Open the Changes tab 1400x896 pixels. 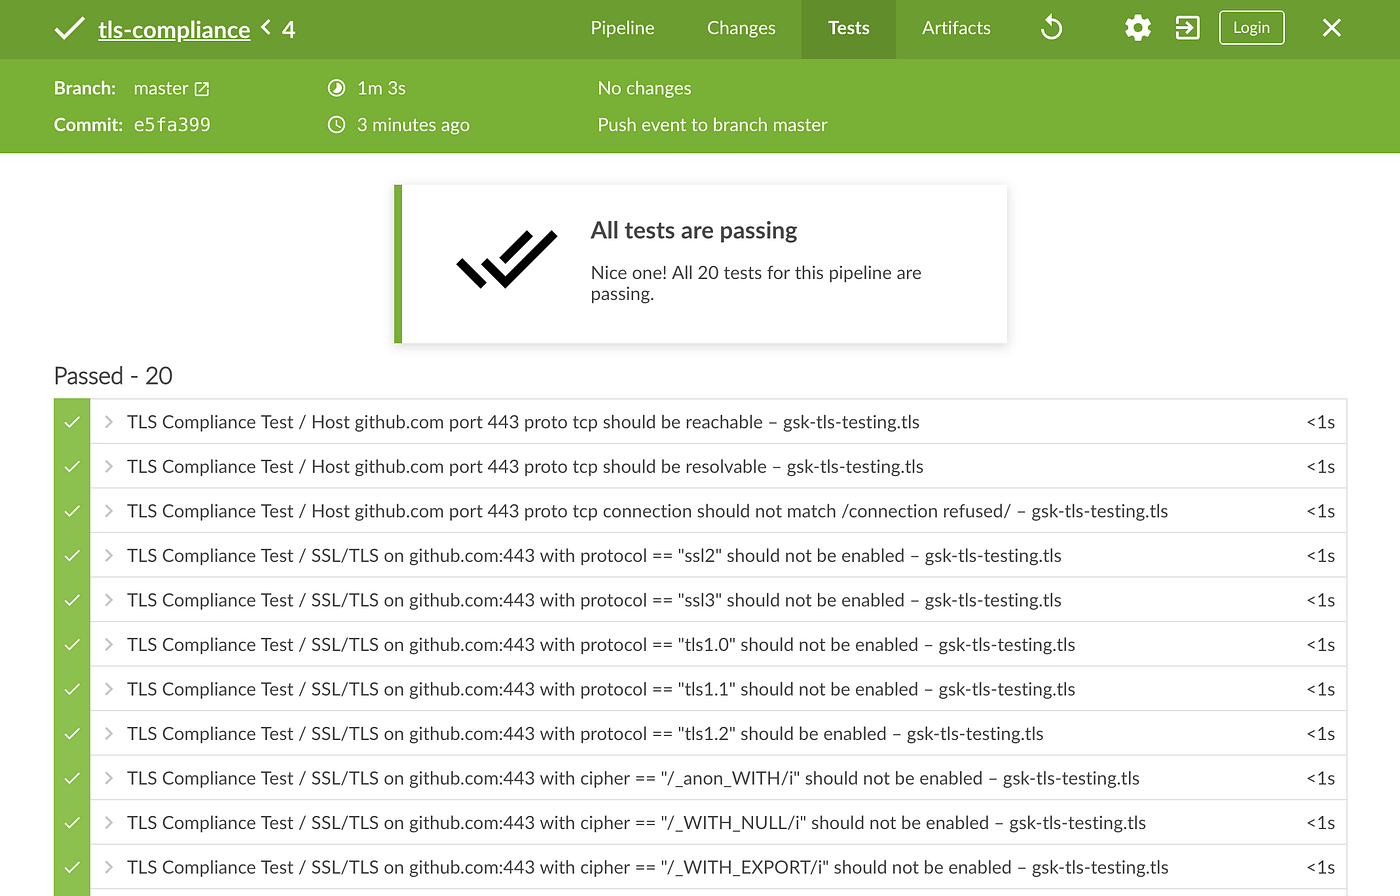click(x=741, y=28)
